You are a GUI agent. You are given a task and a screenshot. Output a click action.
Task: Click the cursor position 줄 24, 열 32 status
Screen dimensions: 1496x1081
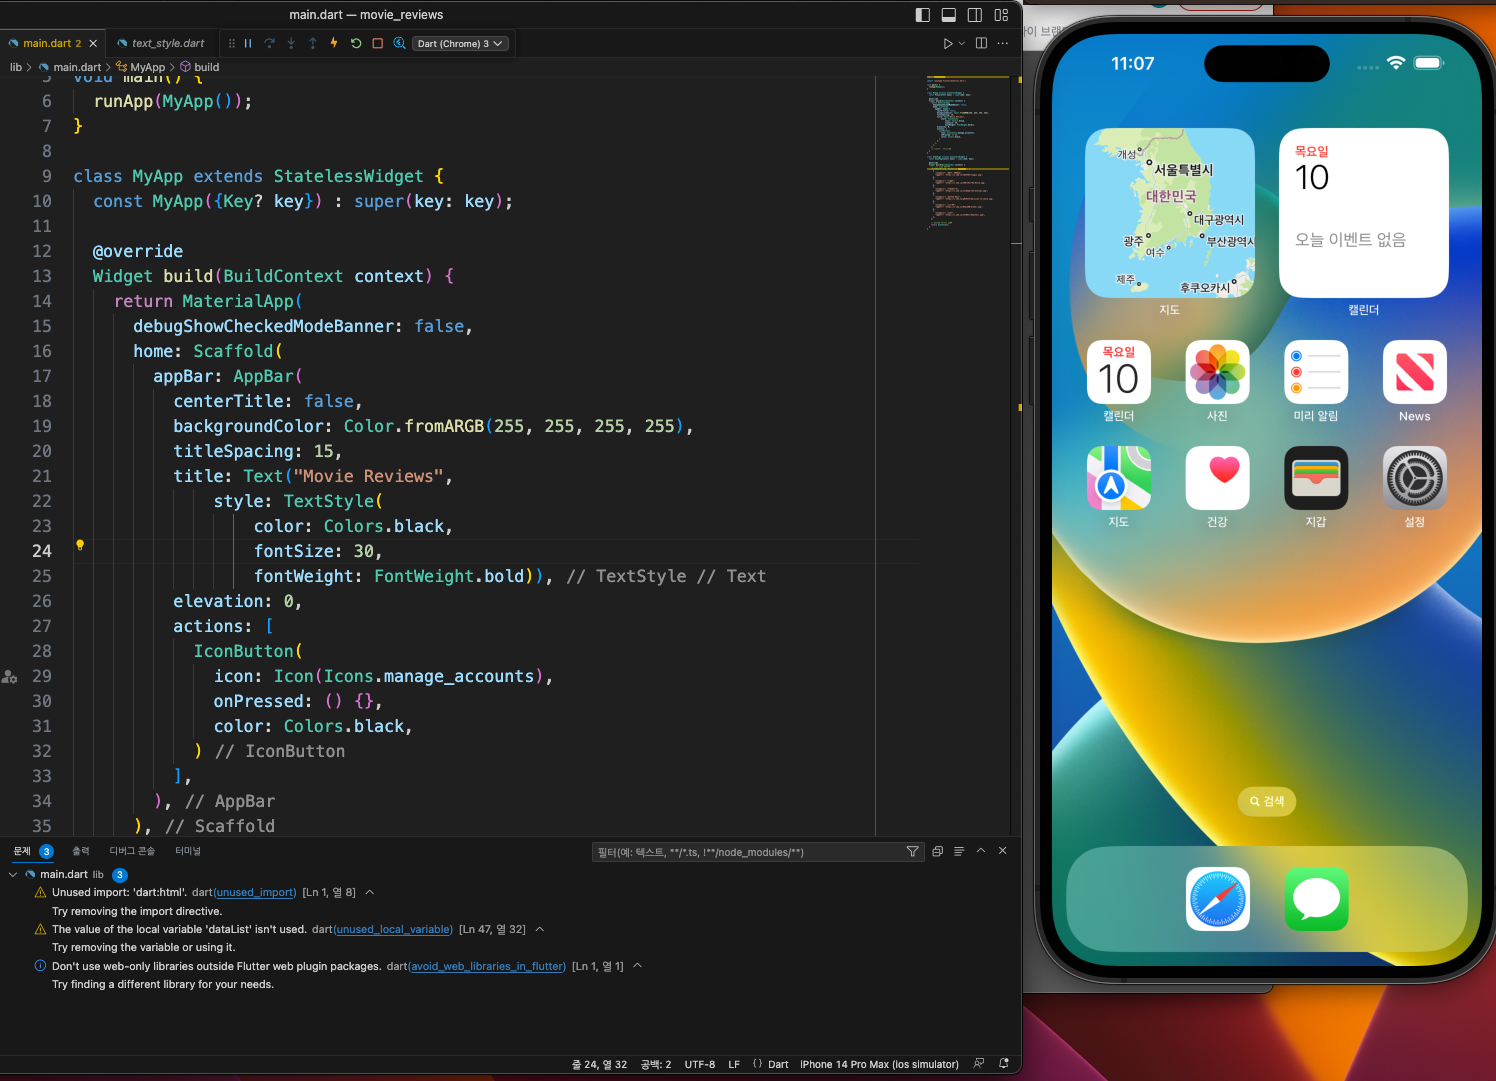pos(599,1064)
